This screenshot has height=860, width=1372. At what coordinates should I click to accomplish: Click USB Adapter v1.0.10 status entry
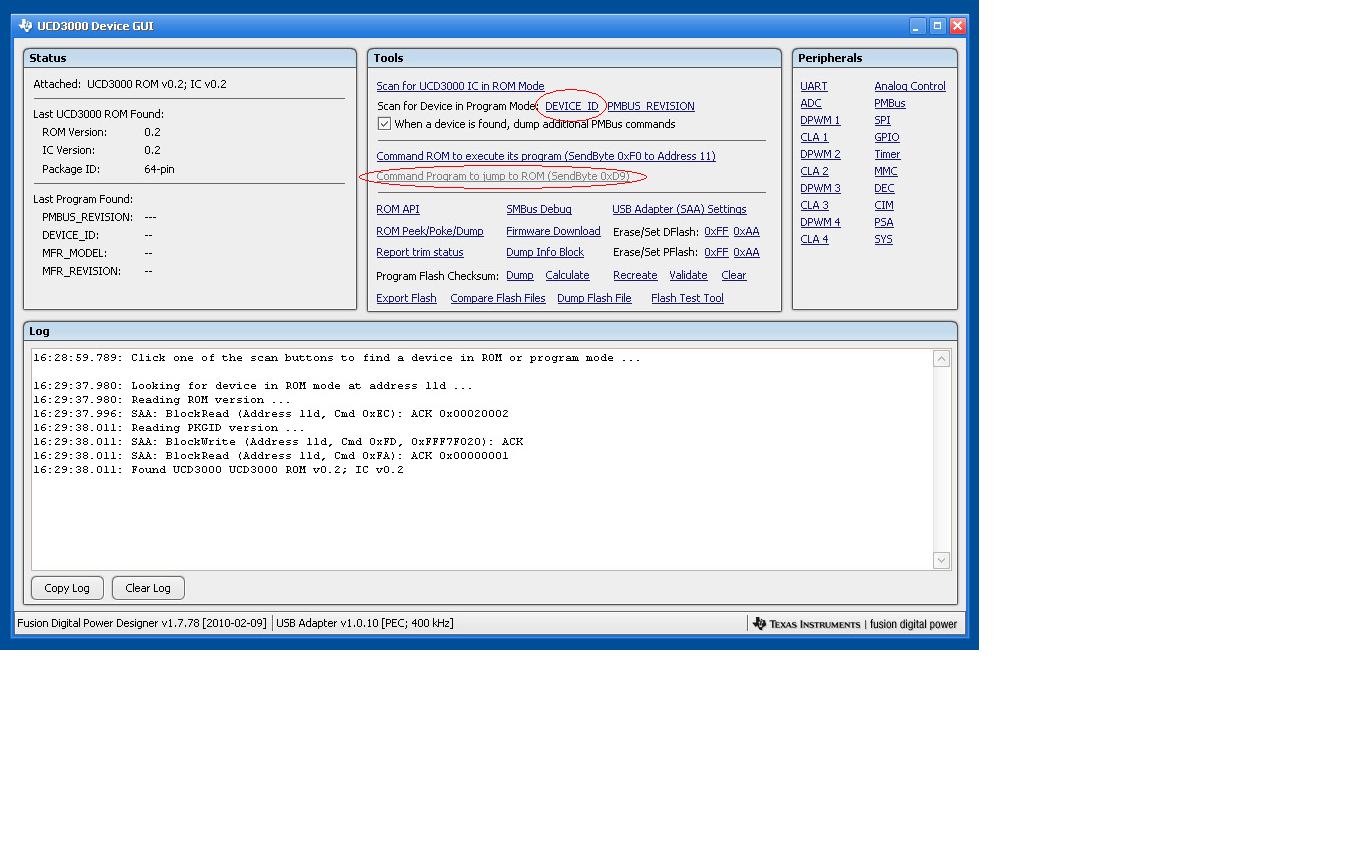(365, 623)
